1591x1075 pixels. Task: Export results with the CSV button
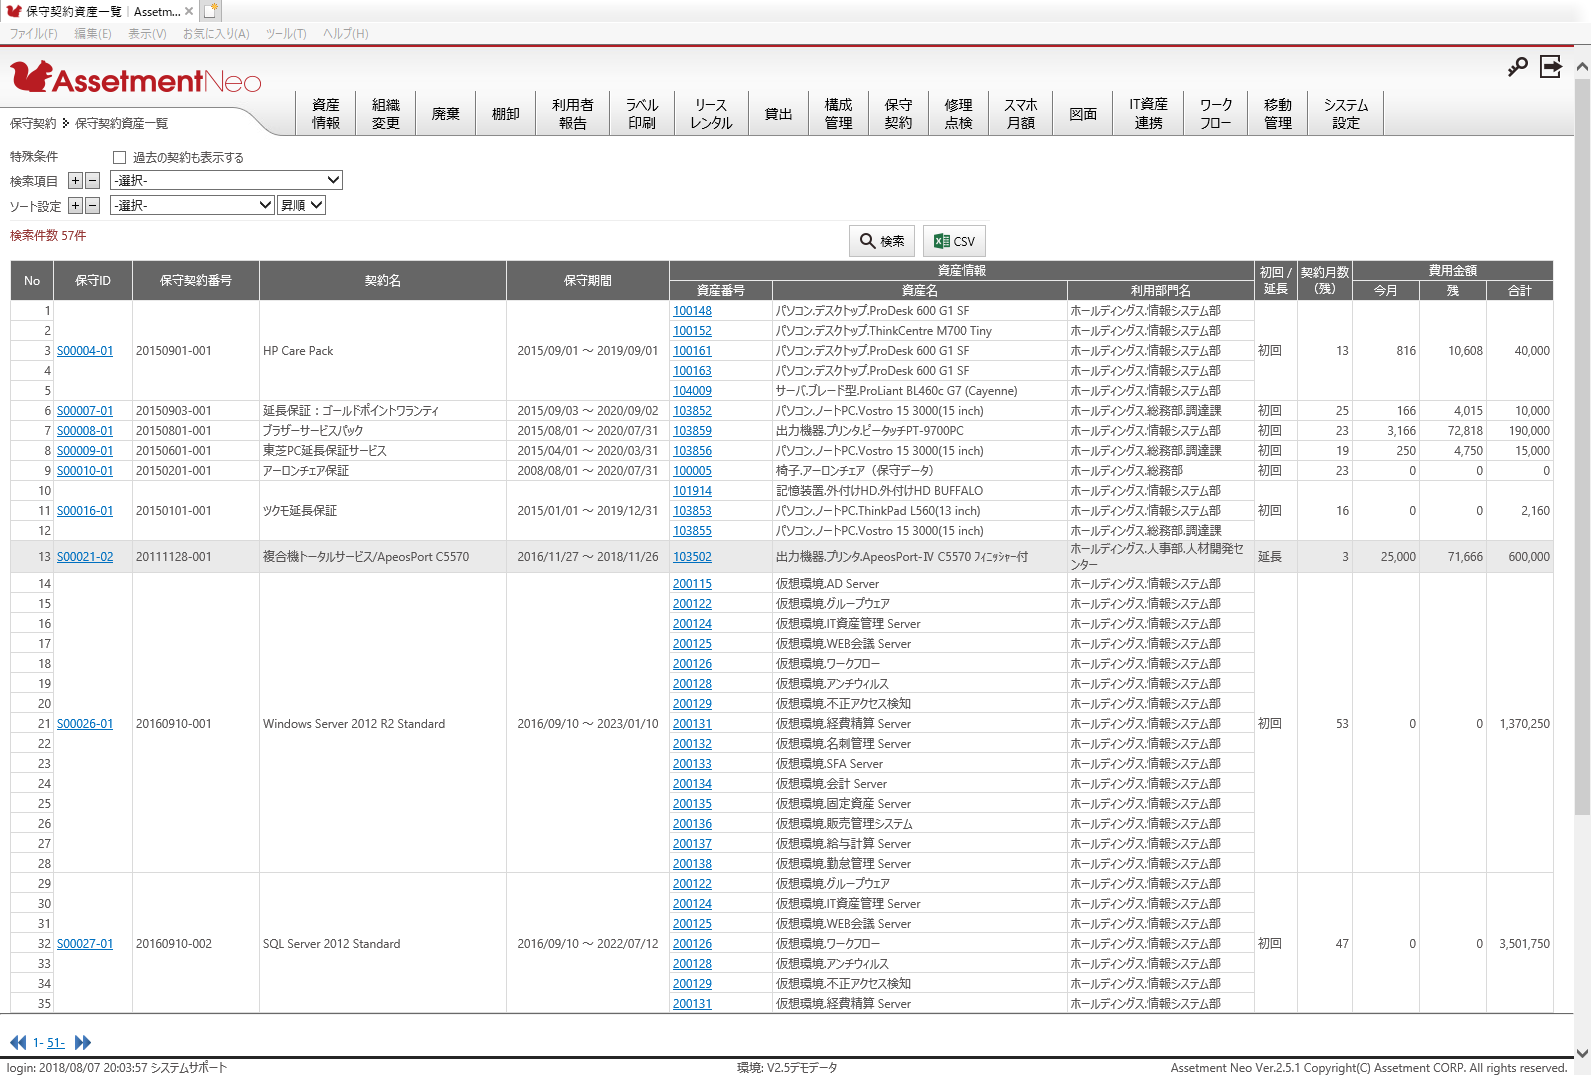point(954,241)
